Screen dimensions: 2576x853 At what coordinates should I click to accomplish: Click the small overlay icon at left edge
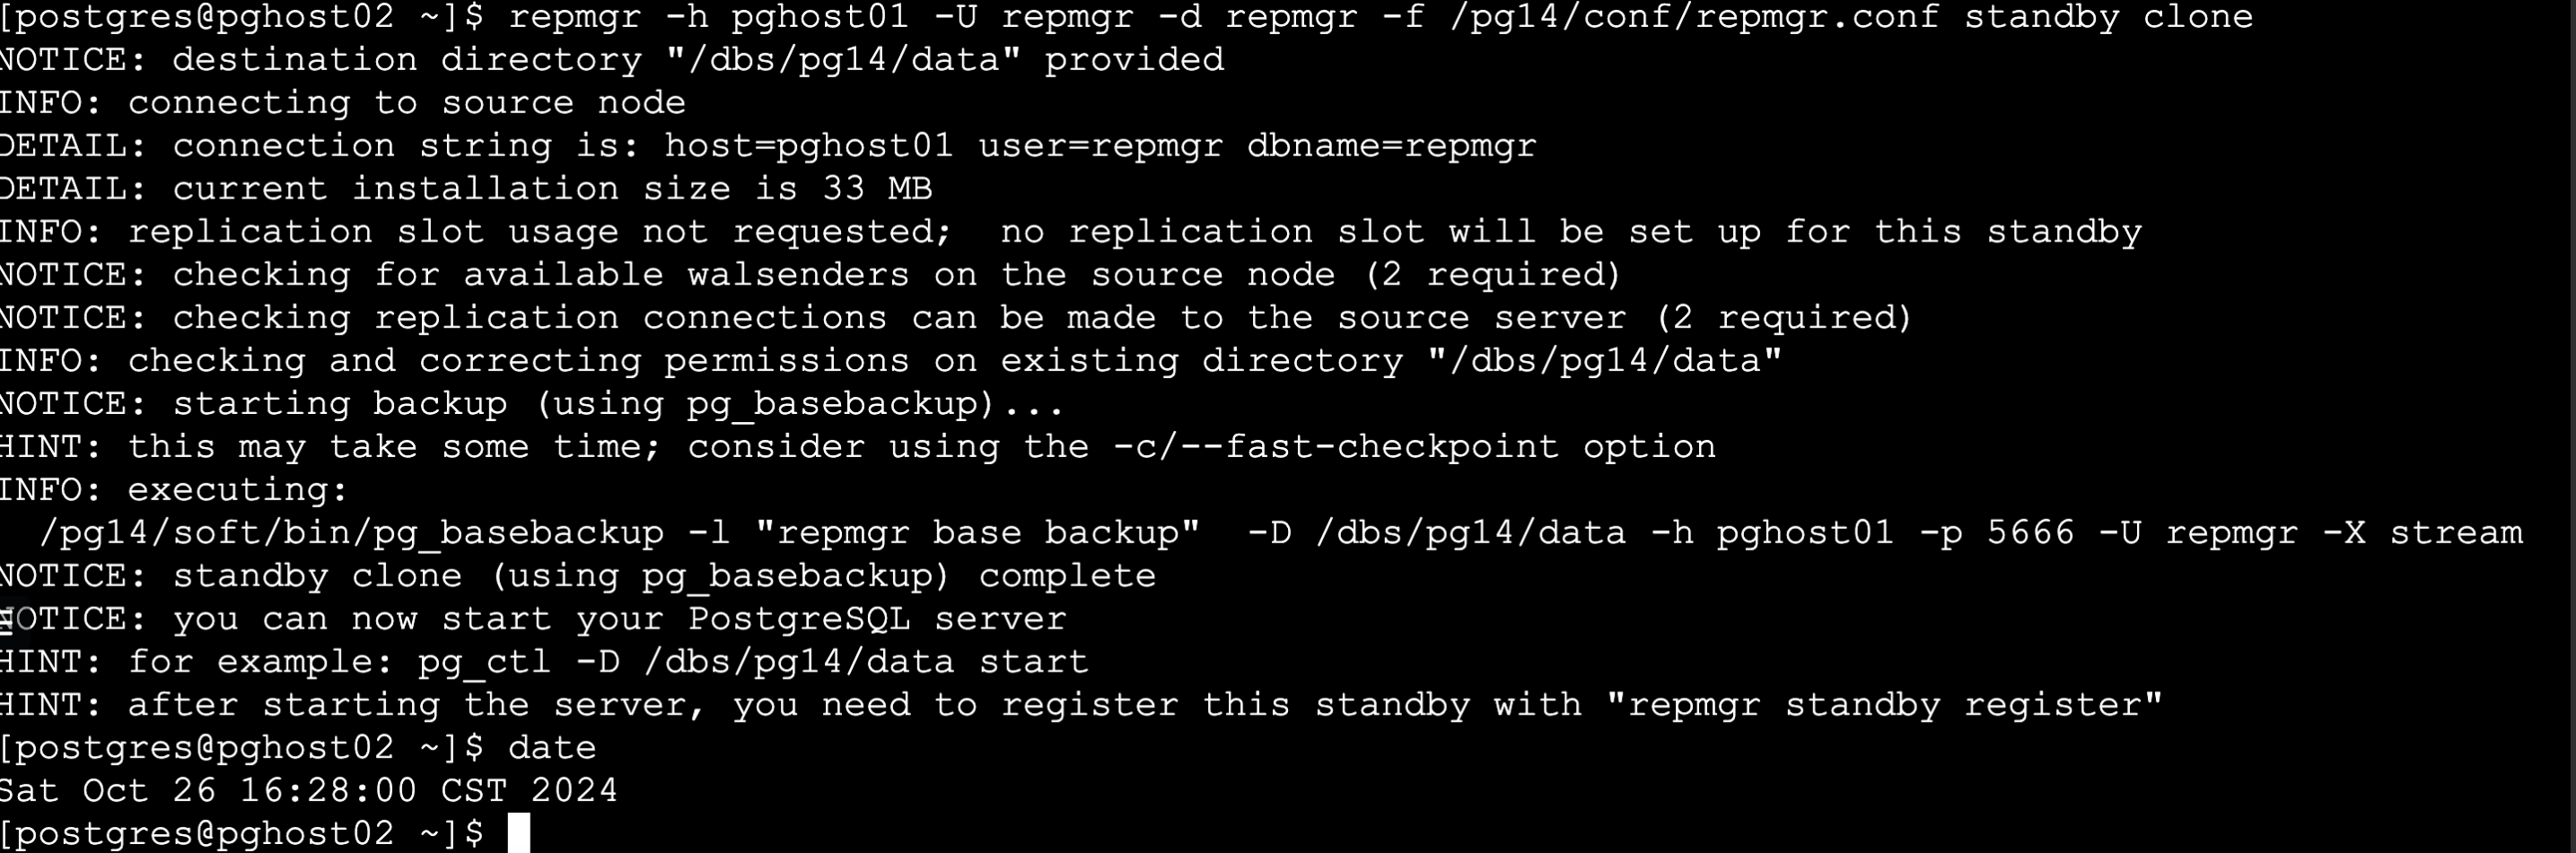tap(8, 620)
